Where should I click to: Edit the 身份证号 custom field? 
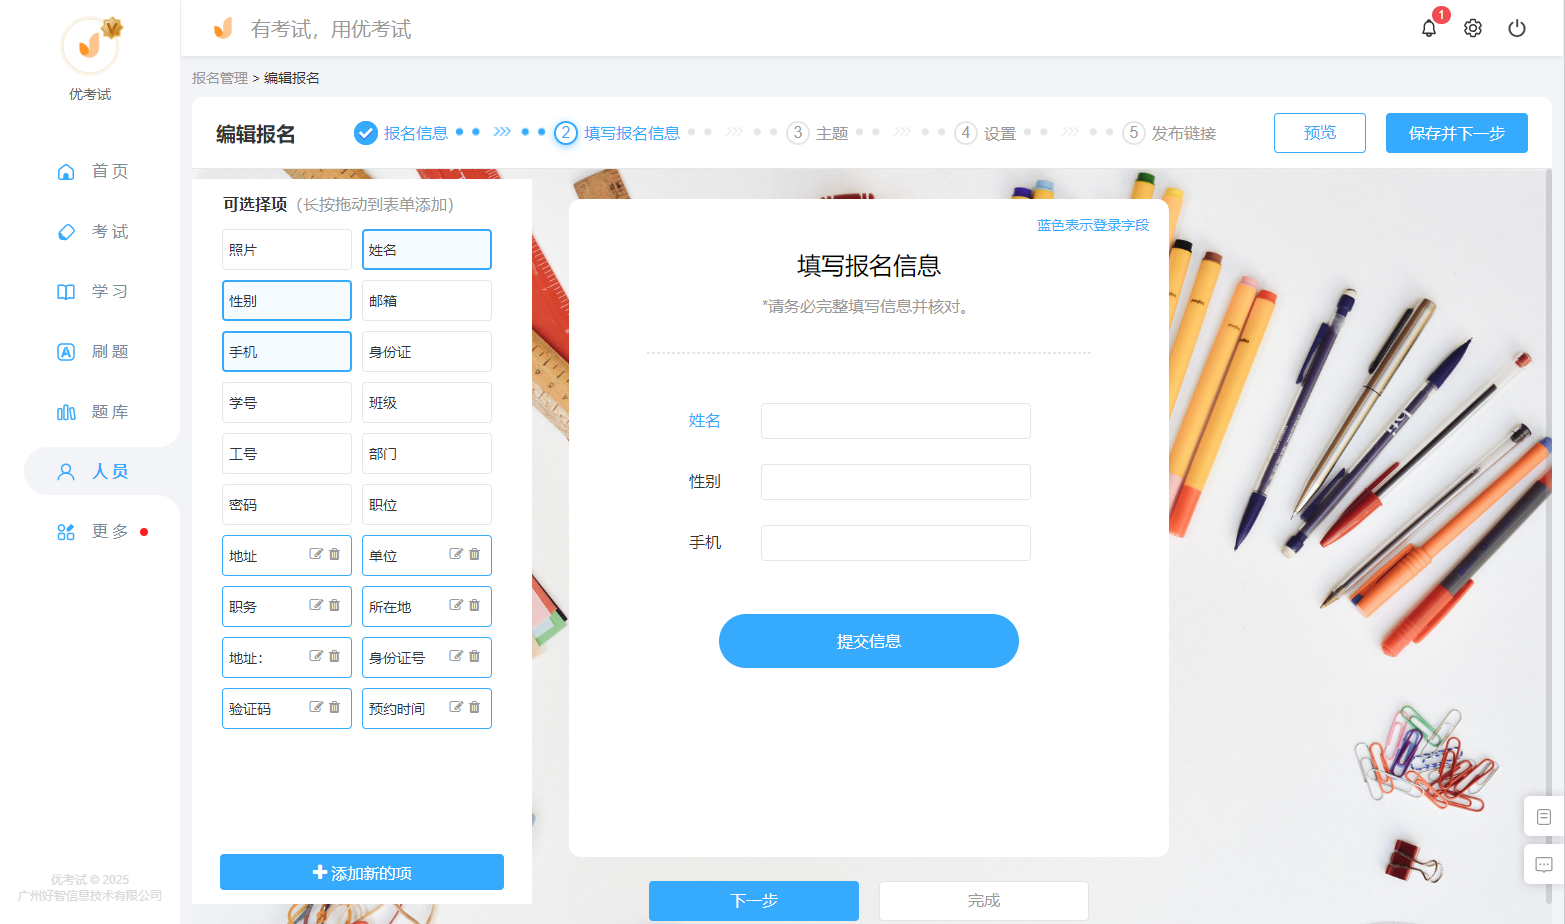tap(456, 656)
